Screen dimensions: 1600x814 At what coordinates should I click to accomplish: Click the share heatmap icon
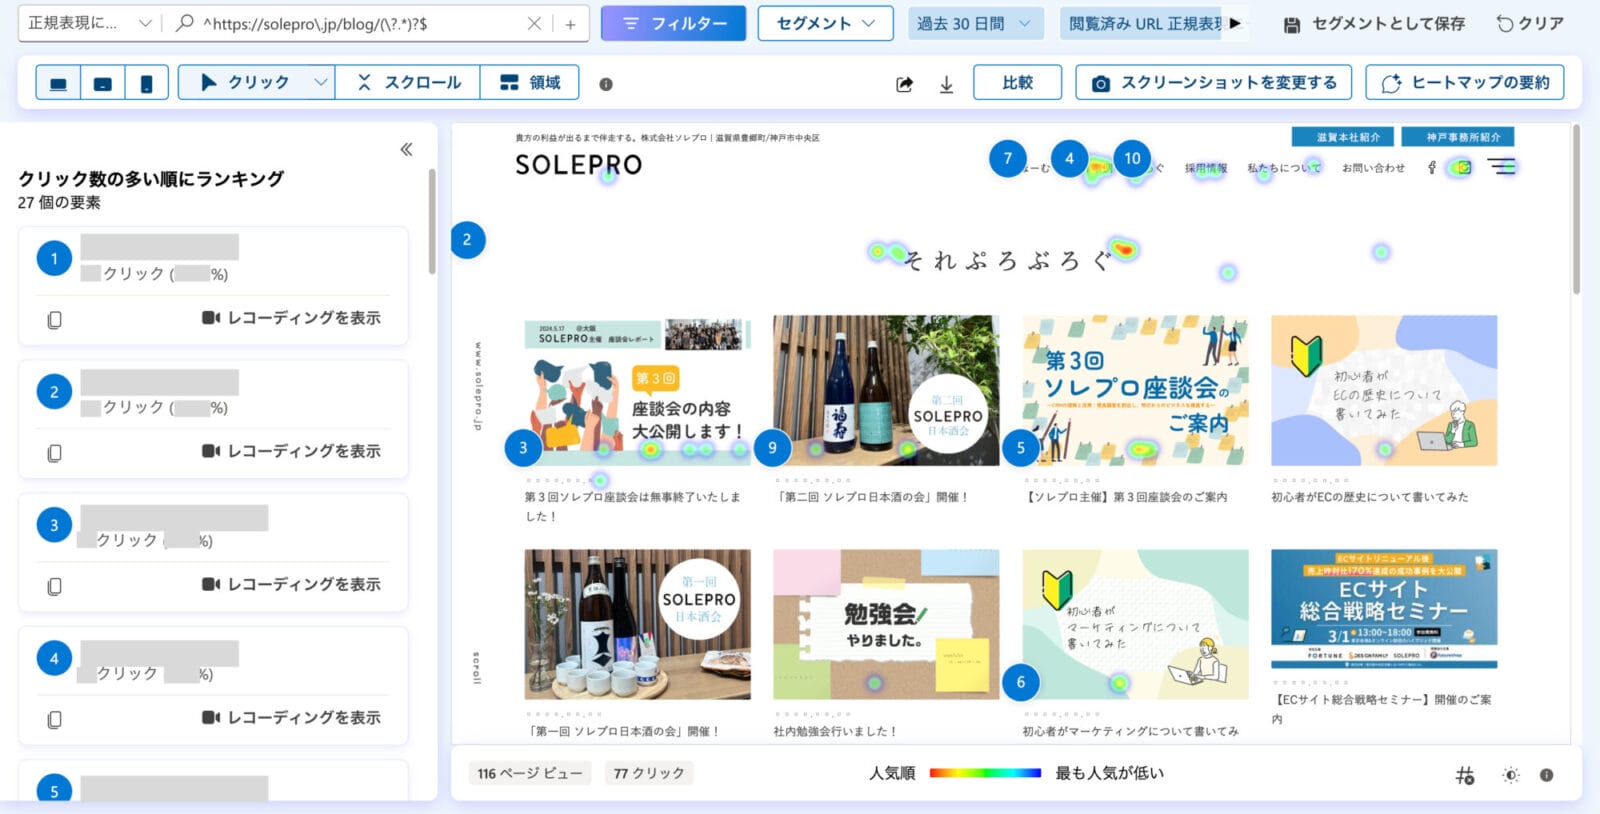tap(904, 84)
